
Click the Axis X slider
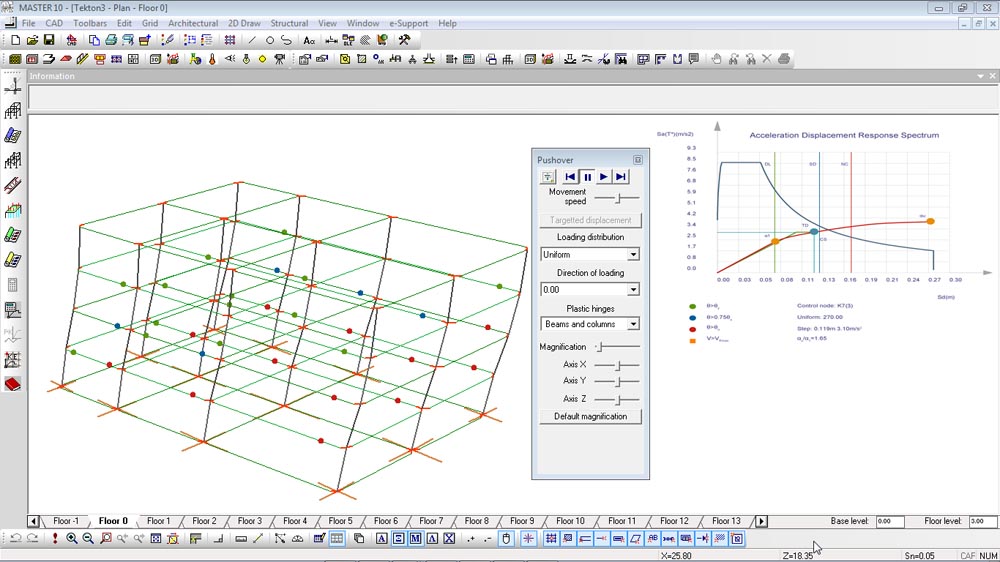click(x=617, y=365)
